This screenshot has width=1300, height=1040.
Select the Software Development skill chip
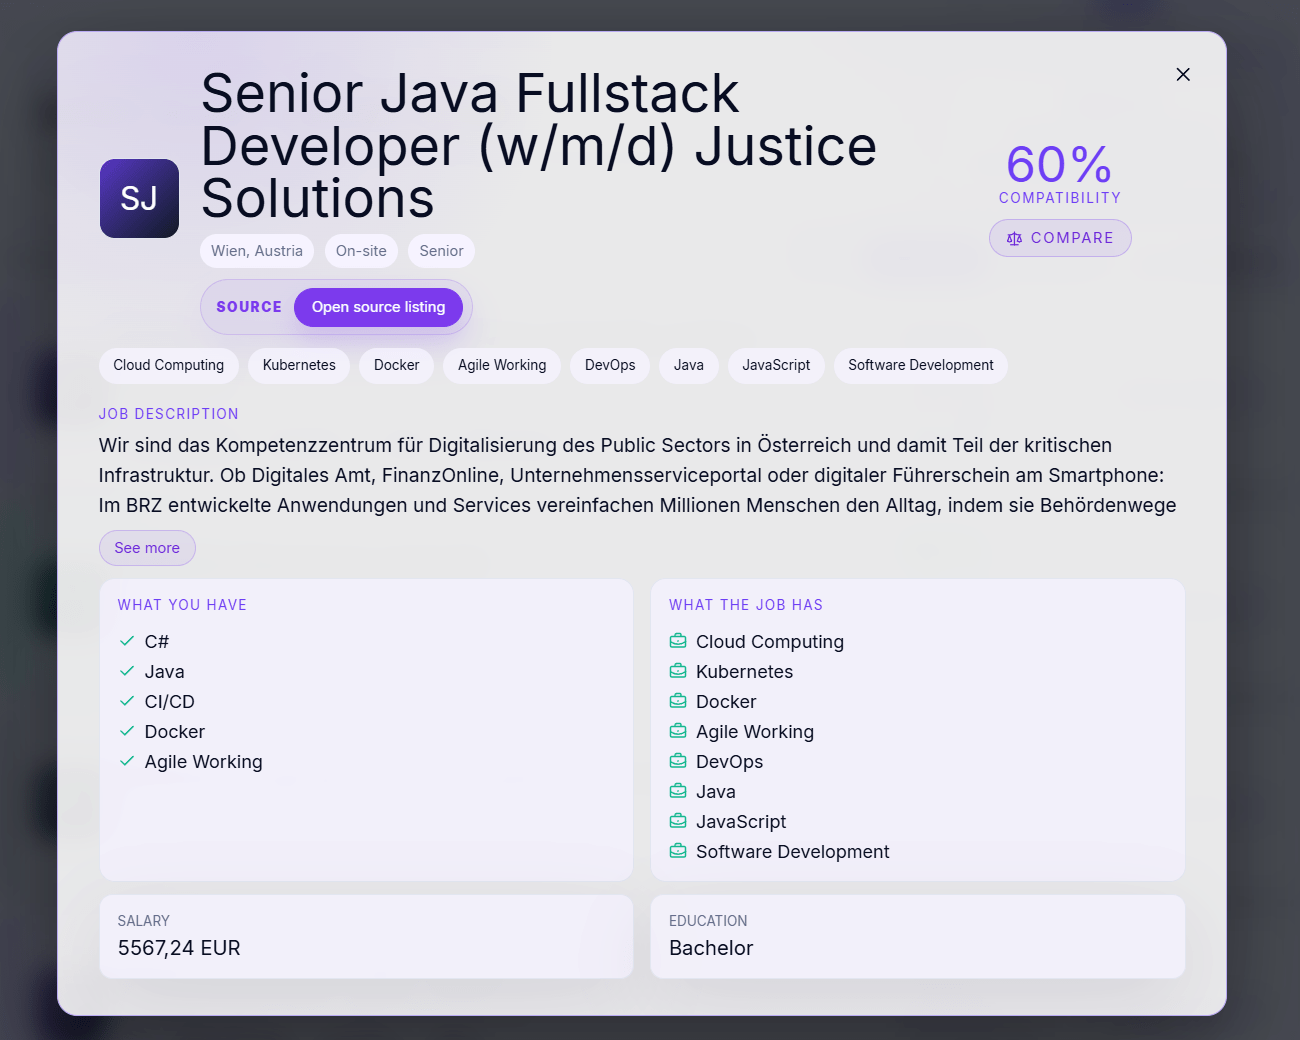coord(921,365)
